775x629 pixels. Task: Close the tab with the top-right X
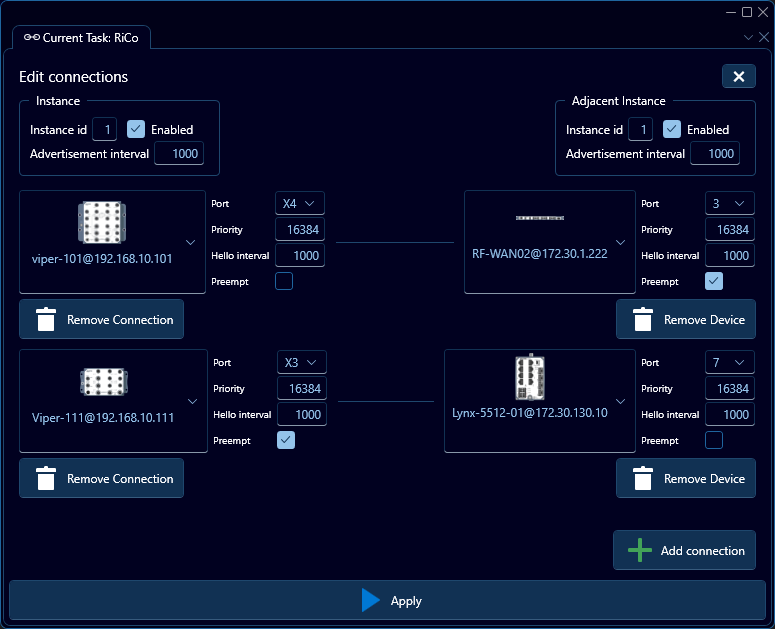[x=764, y=37]
